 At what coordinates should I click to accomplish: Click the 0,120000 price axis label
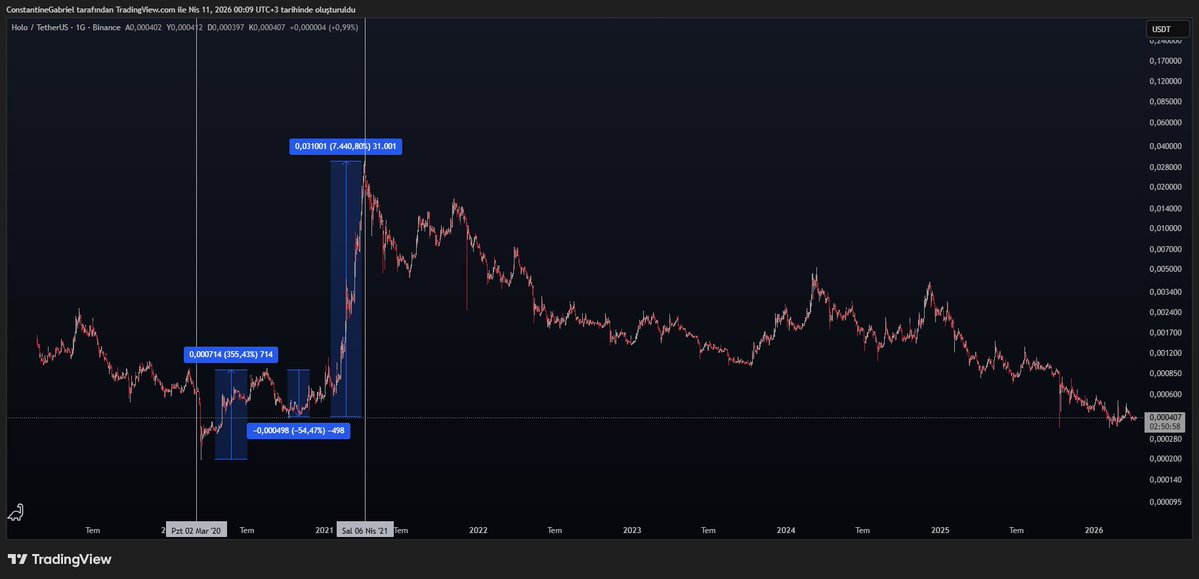1167,81
